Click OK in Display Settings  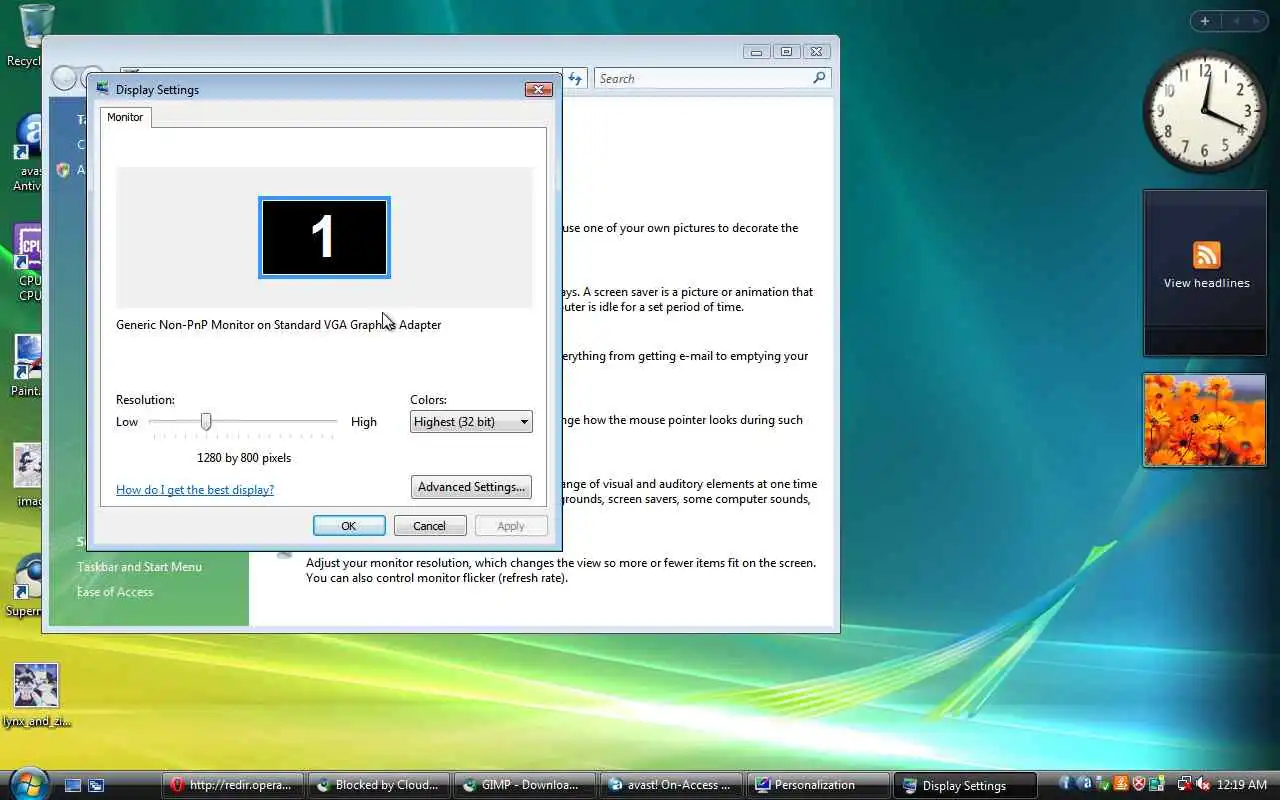point(349,526)
